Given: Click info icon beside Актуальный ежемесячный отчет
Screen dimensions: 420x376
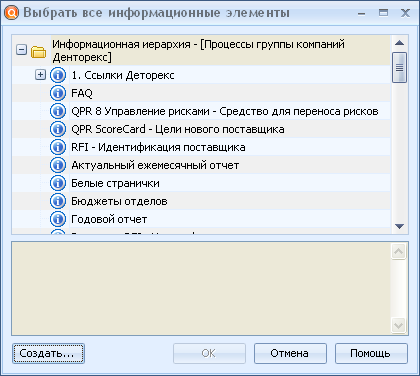Looking at the screenshot, I should click(58, 165).
